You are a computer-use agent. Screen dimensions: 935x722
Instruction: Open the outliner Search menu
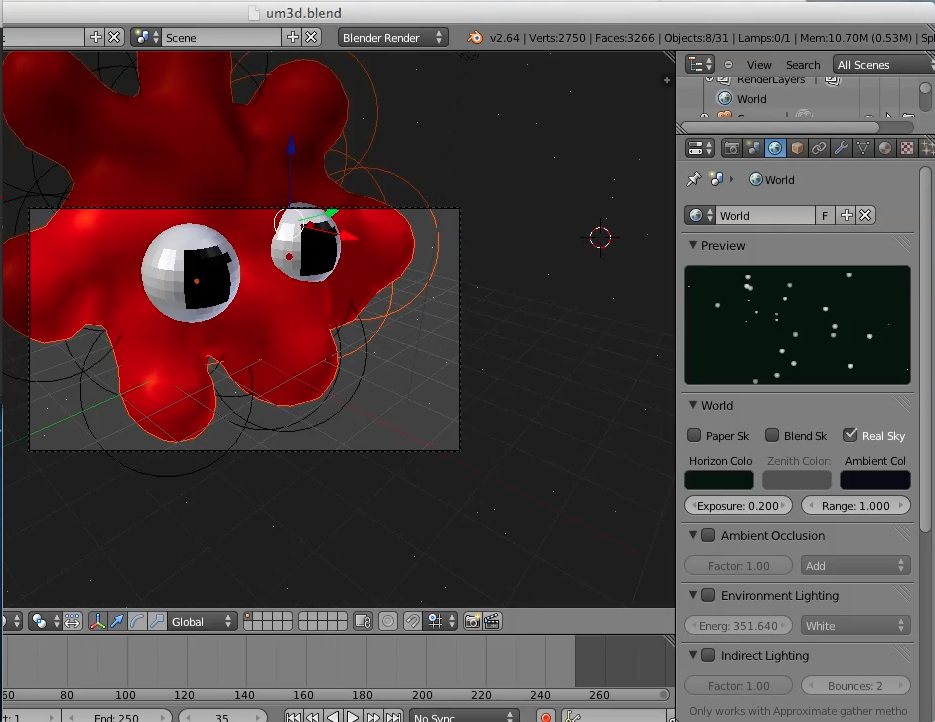[802, 65]
